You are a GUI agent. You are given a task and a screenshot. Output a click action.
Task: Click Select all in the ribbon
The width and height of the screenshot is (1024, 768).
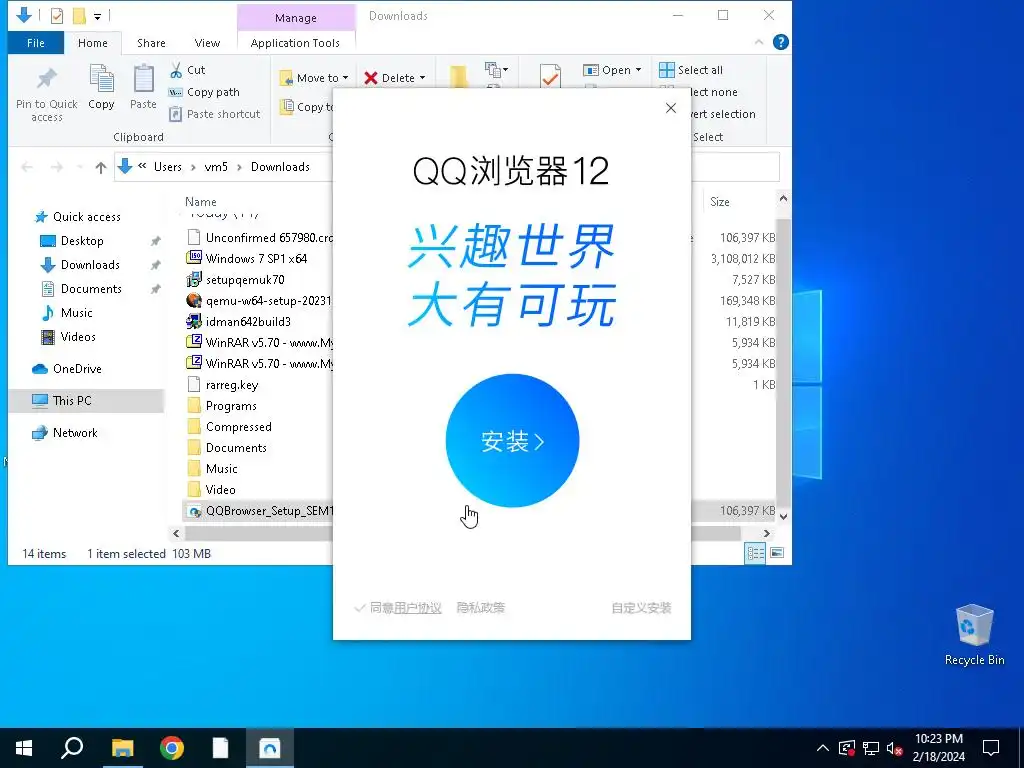pyautogui.click(x=691, y=70)
